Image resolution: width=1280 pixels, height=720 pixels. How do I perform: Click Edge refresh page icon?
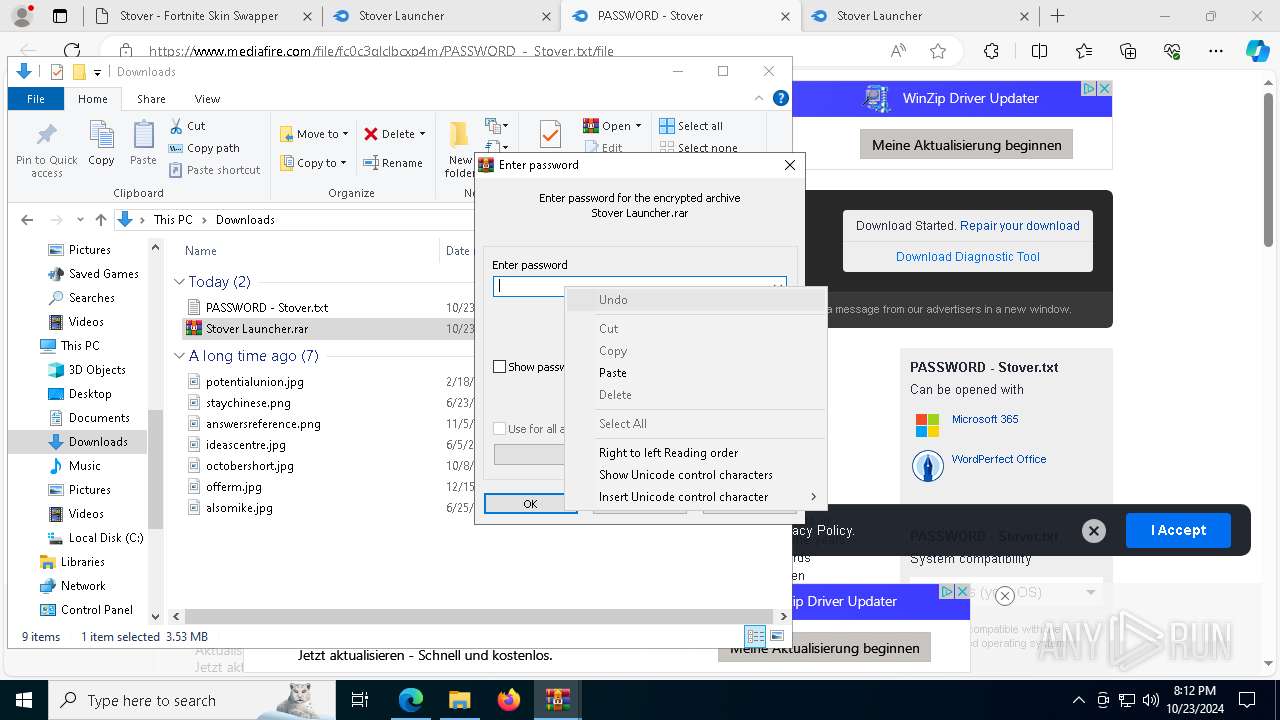tap(72, 51)
